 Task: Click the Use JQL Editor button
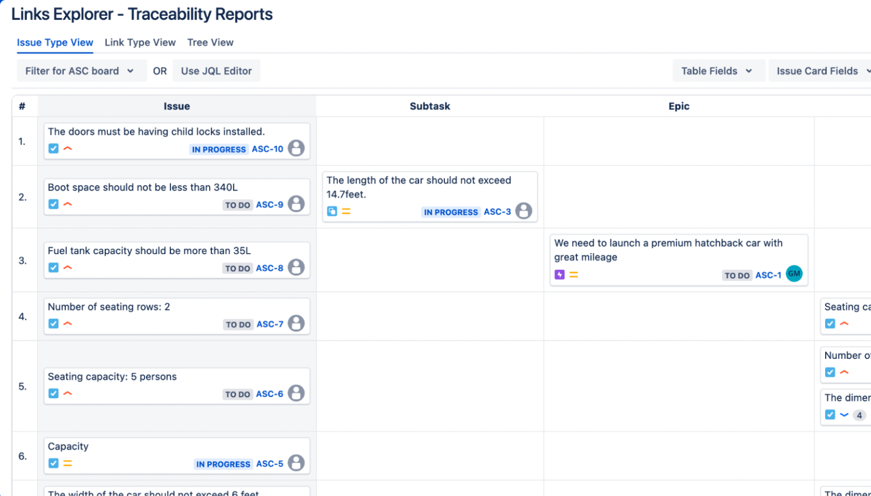point(216,71)
